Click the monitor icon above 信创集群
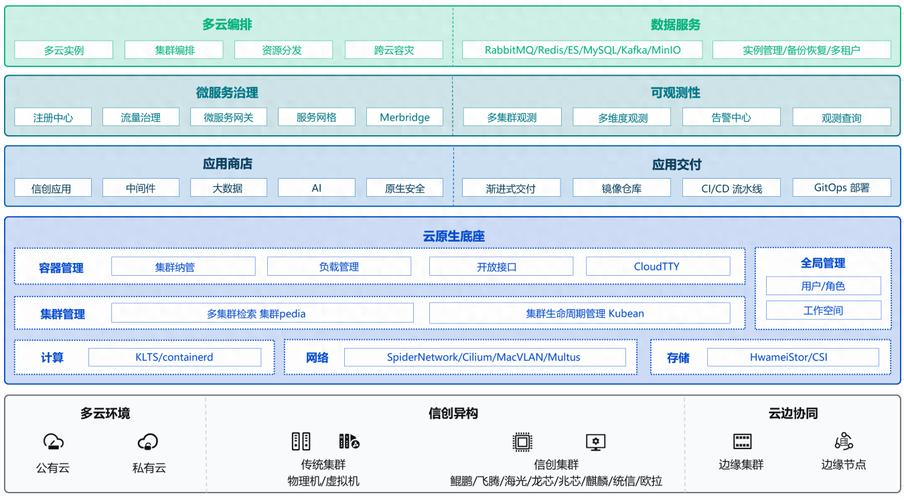Image resolution: width=904 pixels, height=500 pixels. click(x=596, y=441)
